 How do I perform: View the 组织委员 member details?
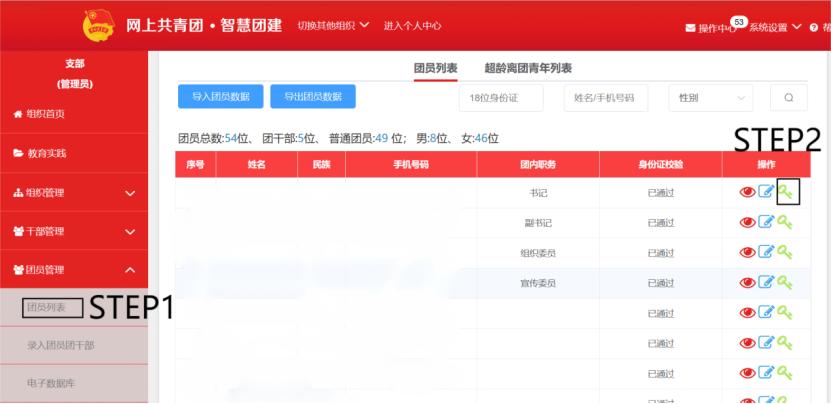point(747,253)
